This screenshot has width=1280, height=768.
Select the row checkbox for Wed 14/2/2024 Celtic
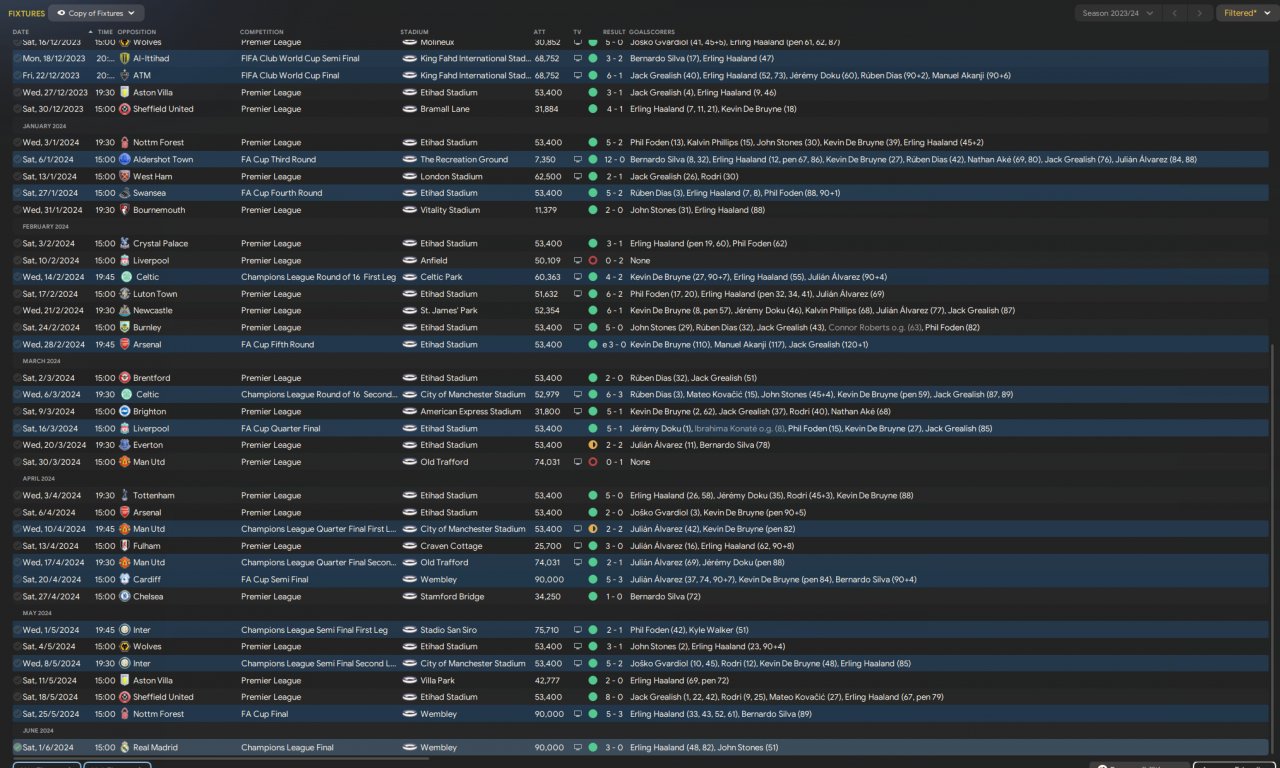pyautogui.click(x=17, y=277)
